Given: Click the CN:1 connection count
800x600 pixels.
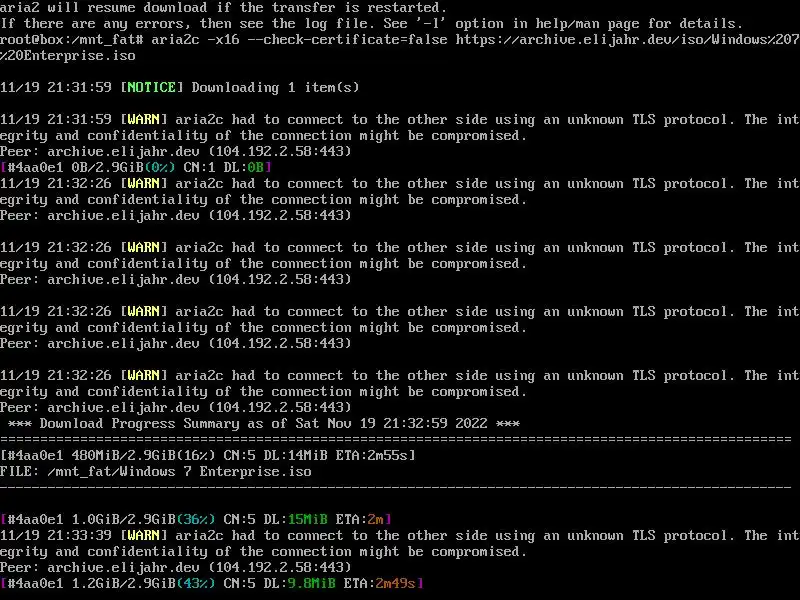Looking at the screenshot, I should (x=199, y=167).
